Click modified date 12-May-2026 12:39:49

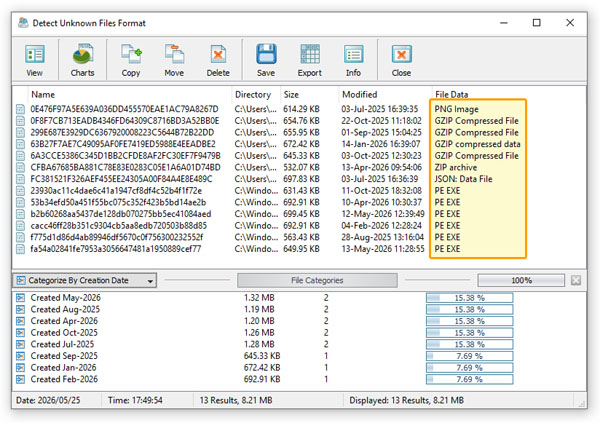(383, 214)
